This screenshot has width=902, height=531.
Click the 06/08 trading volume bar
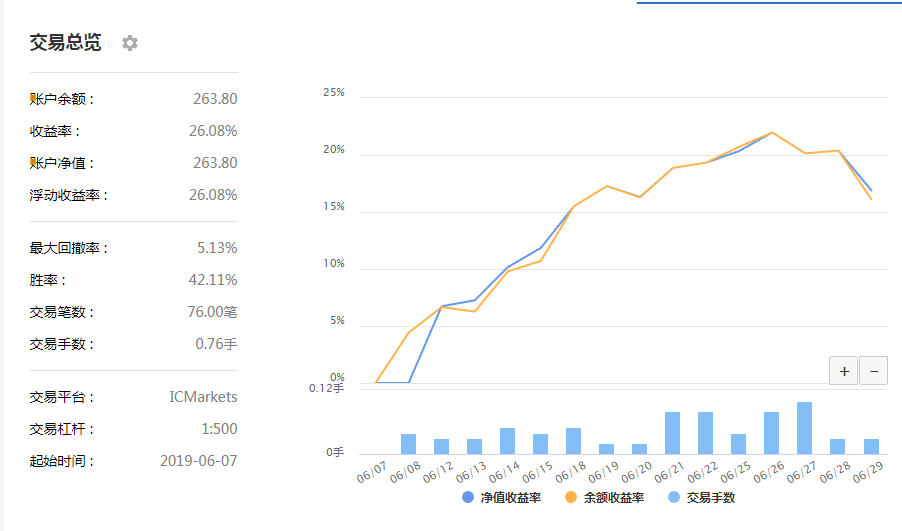(x=408, y=444)
